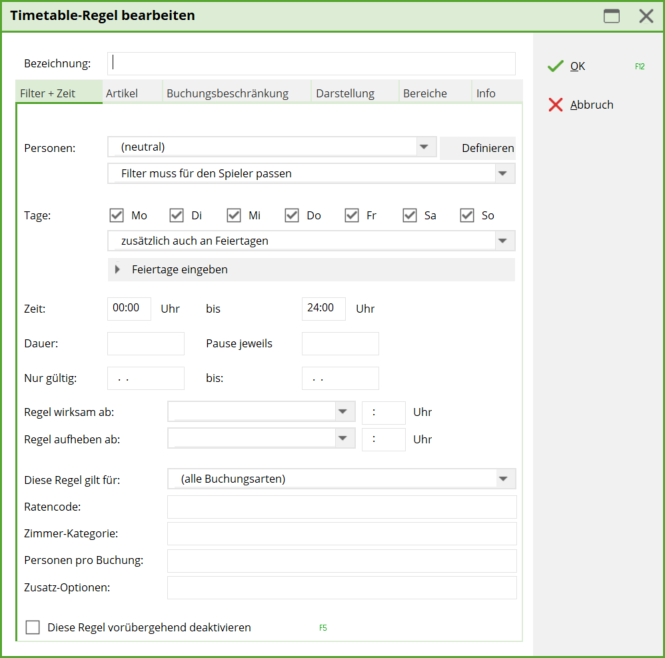Enable 'Diese Regel vorübergehend deaktivieren' checkbox
The width and height of the screenshot is (665, 658).
(x=33, y=627)
